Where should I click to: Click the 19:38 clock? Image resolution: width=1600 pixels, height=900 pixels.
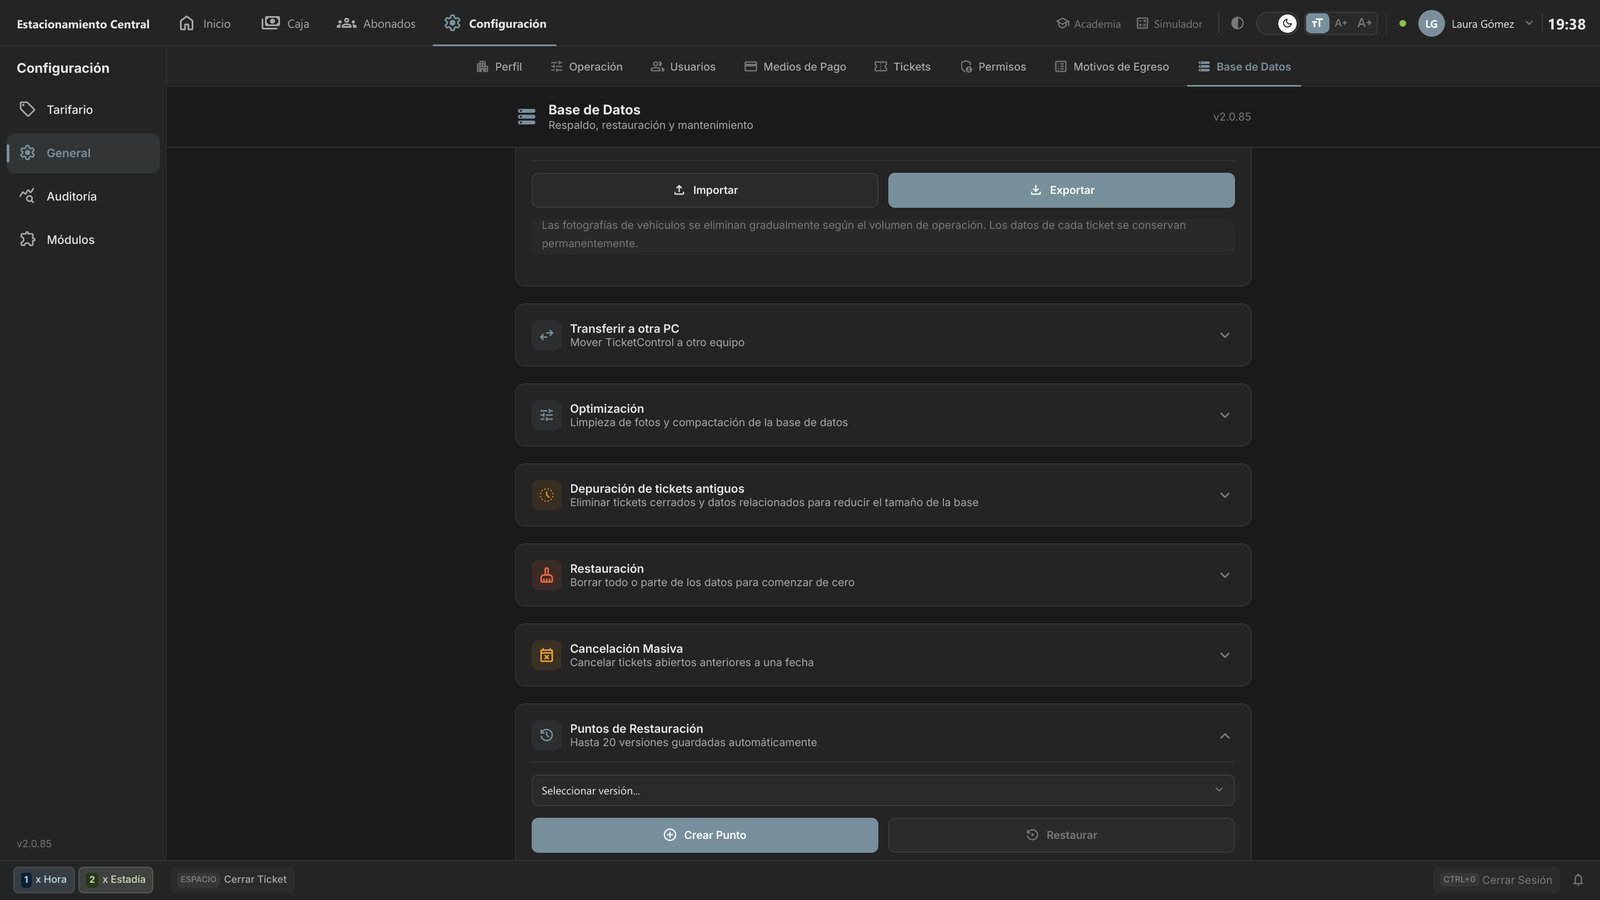point(1567,24)
